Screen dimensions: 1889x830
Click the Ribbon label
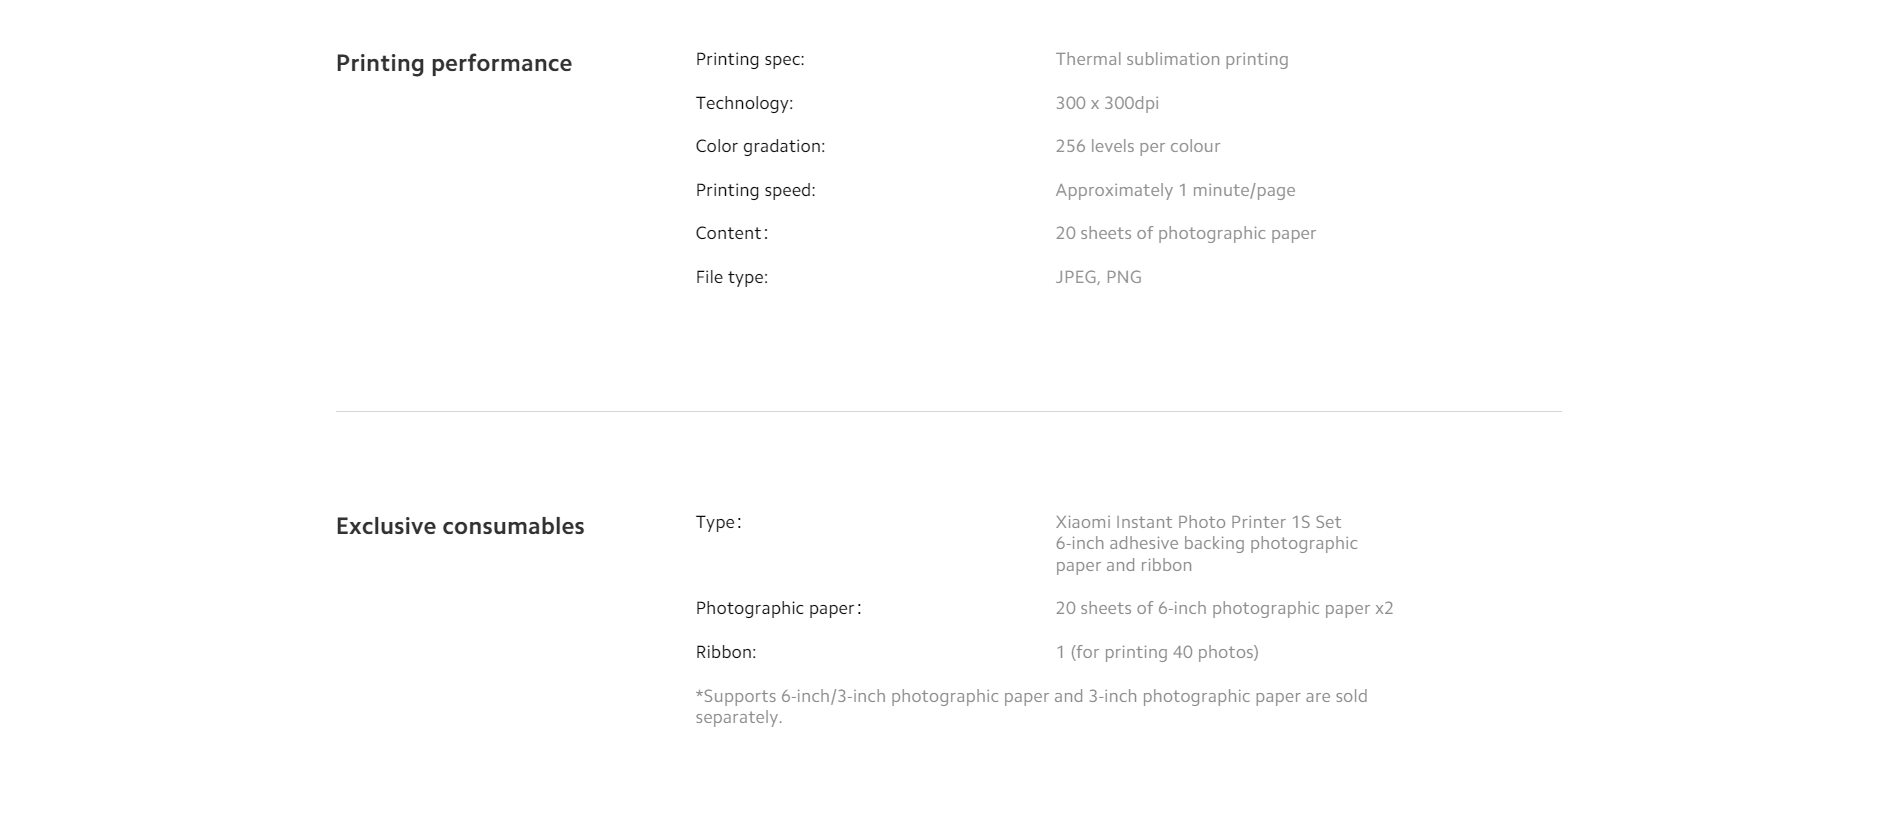coord(726,652)
